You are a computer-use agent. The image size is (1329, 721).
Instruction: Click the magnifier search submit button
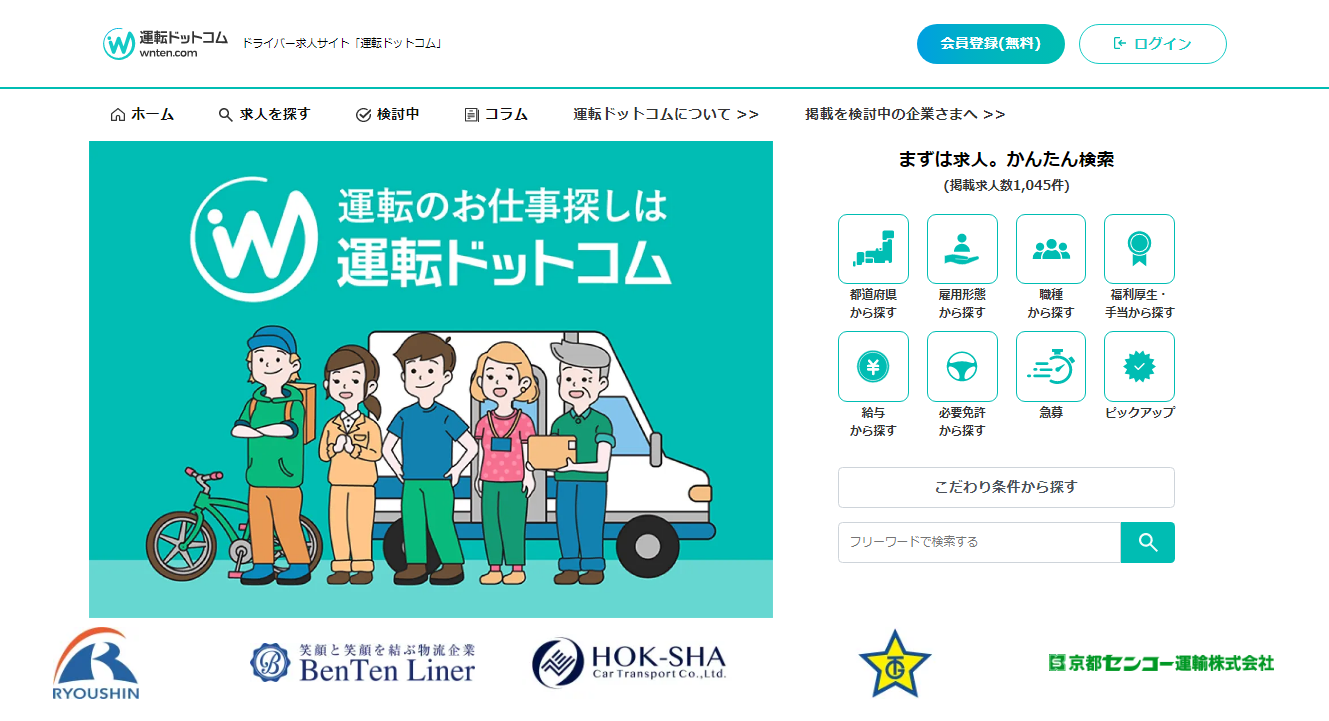pos(1148,542)
